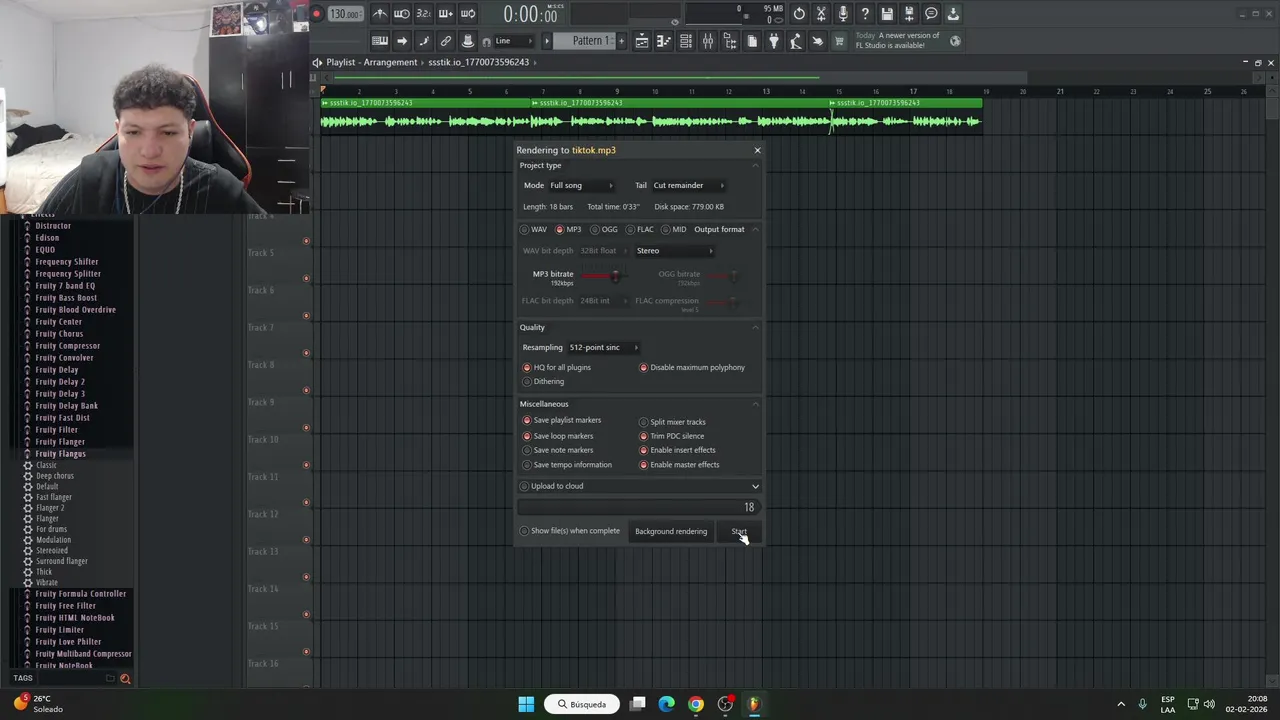1280x720 pixels.
Task: Click the globe news icon
Action: 954,41
